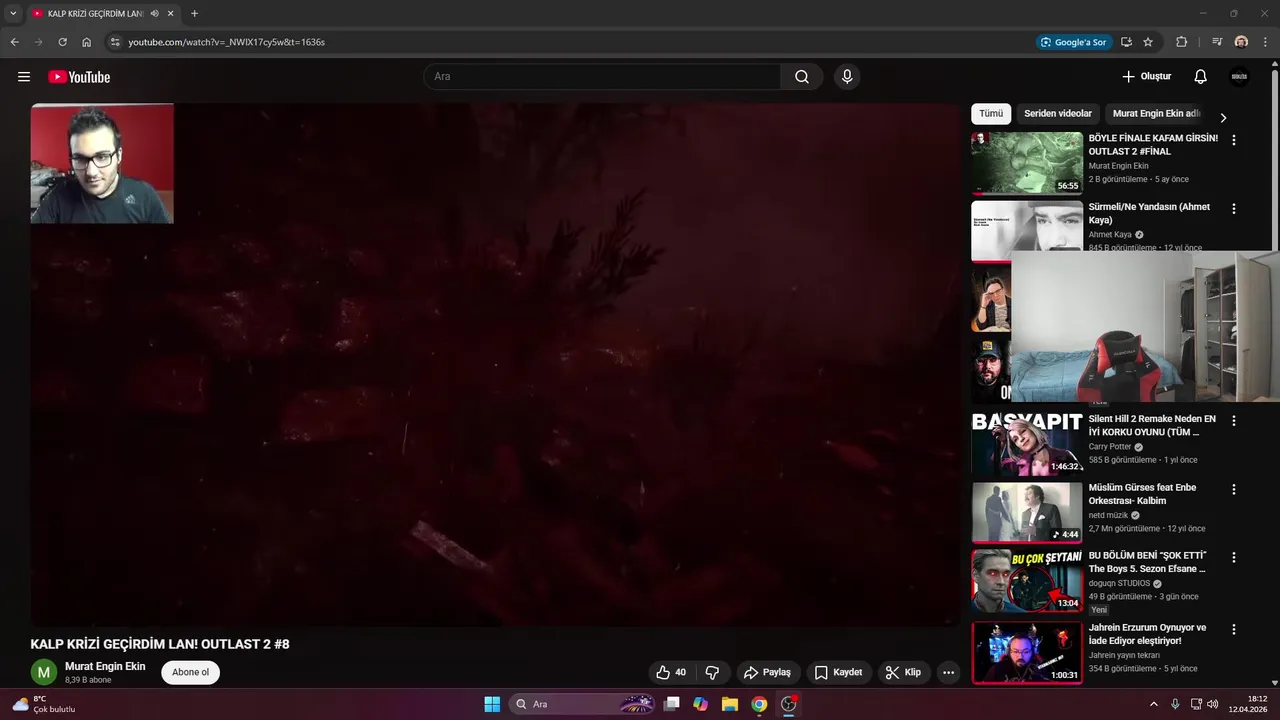Click the Windows taskbar search box

(x=584, y=704)
